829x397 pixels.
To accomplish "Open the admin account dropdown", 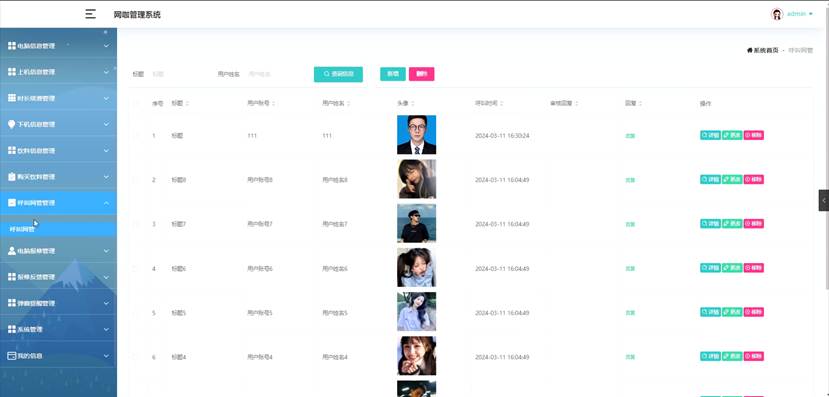I will [799, 14].
